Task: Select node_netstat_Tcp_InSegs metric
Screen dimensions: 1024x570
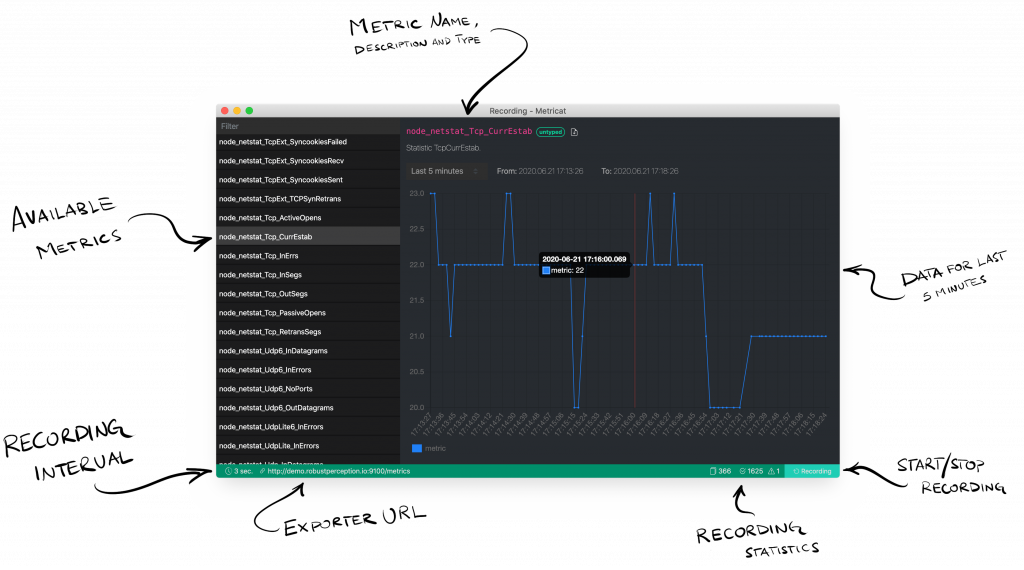Action: point(308,274)
